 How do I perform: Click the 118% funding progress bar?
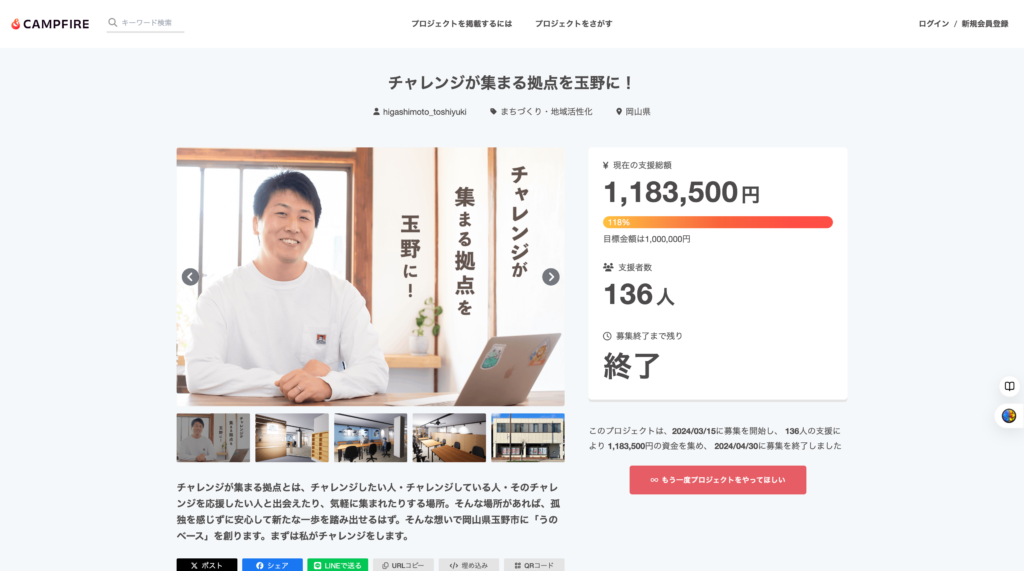pyautogui.click(x=718, y=222)
